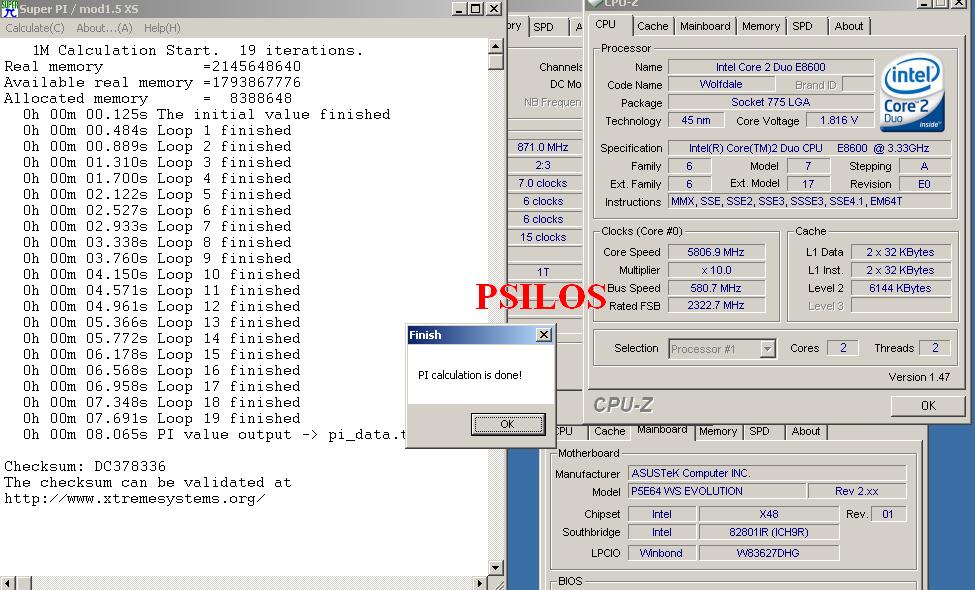The width and height of the screenshot is (975, 590).
Task: Click the 82801IR (ICH9R) southbridge value
Action: (x=769, y=532)
